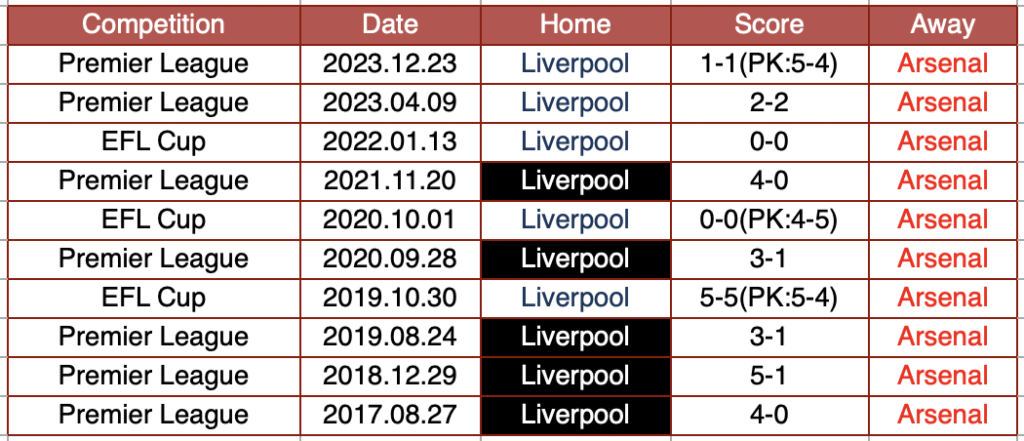Click the 5-1 score cell
Viewport: 1024px width, 441px height.
pos(769,376)
